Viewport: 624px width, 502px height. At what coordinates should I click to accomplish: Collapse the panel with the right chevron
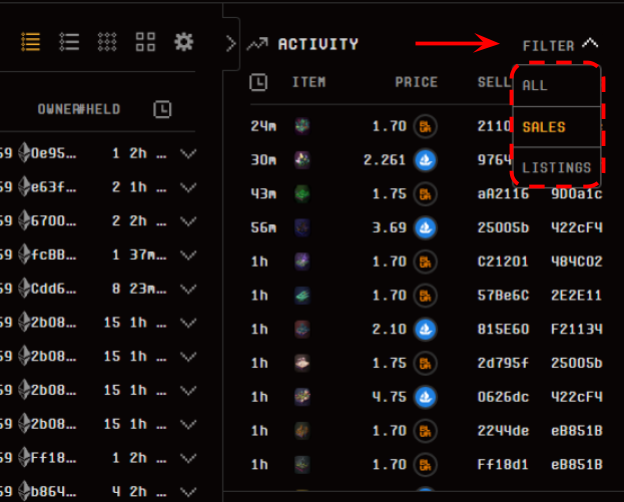click(x=231, y=44)
